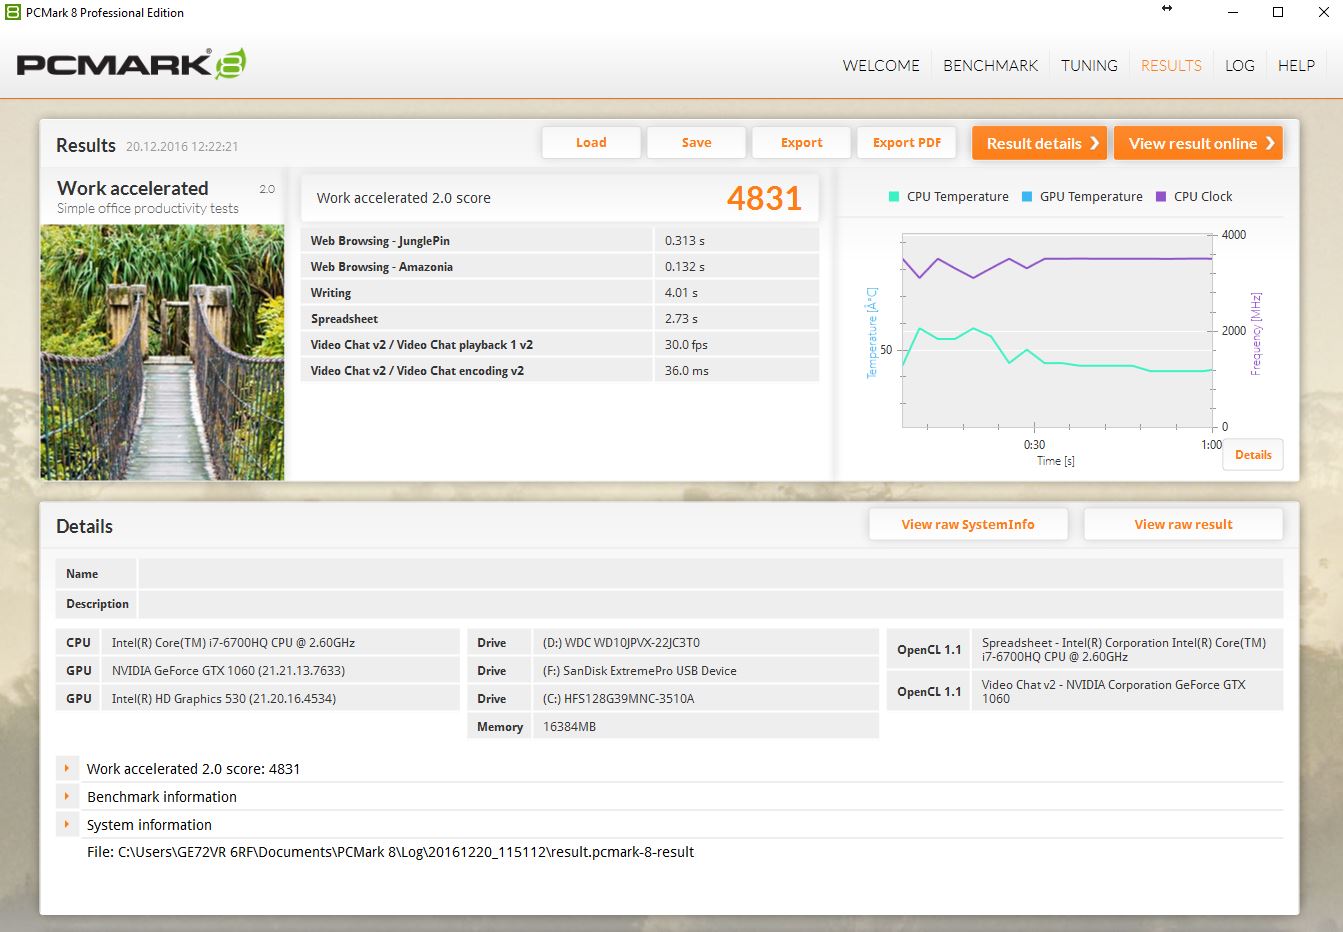Load a saved result file
1343x932 pixels.
point(591,142)
